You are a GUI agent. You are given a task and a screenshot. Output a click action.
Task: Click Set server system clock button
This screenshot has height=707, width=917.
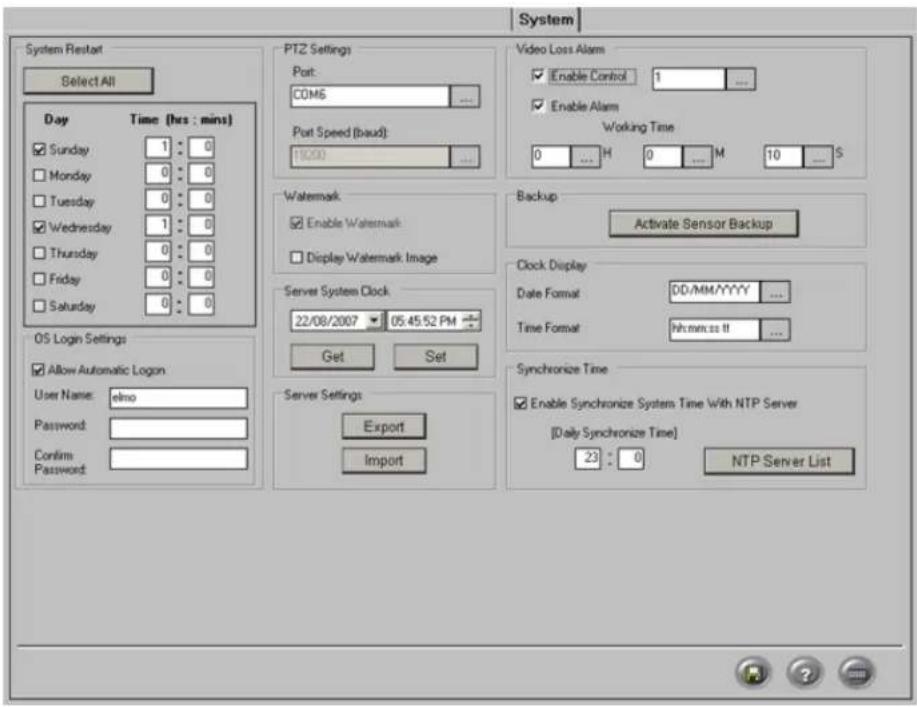[436, 357]
